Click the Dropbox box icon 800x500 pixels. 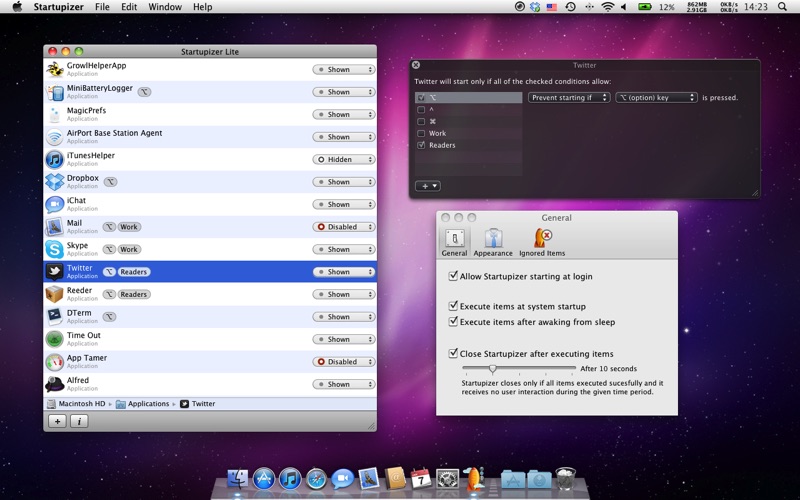pos(55,182)
